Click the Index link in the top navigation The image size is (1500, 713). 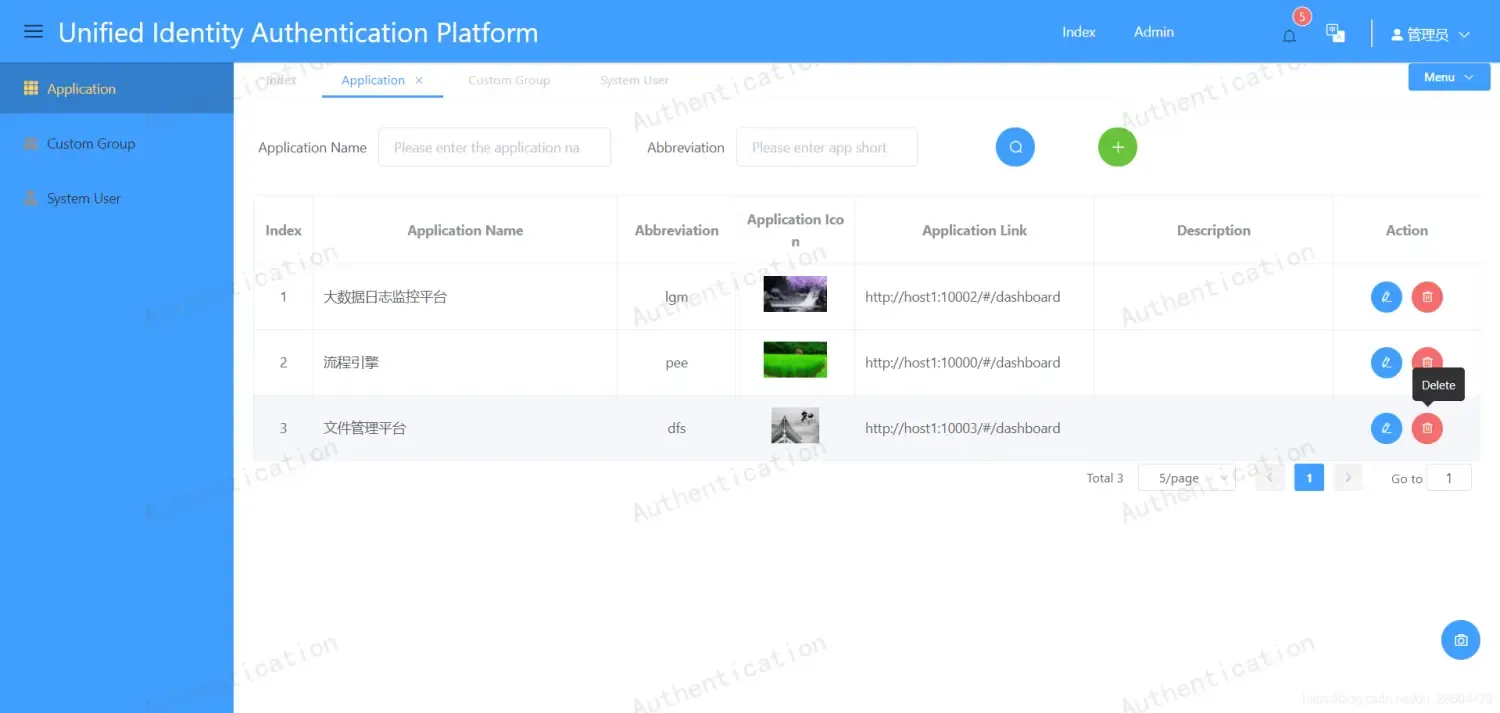[x=1078, y=32]
